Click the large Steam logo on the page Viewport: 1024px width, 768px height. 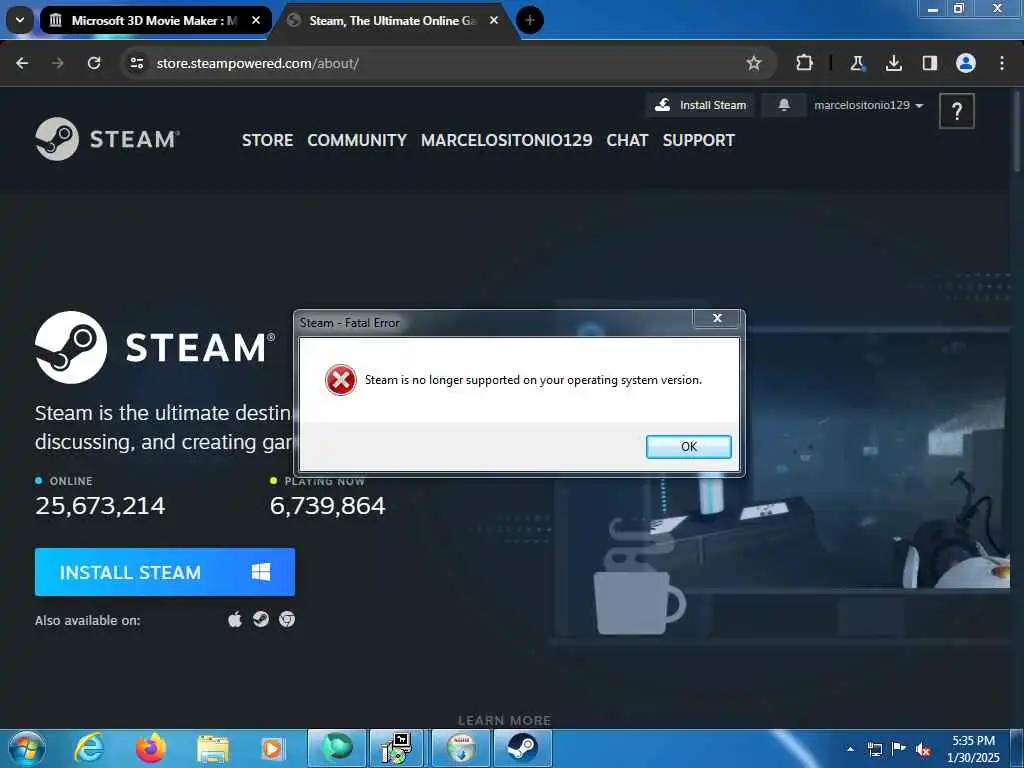pos(155,347)
